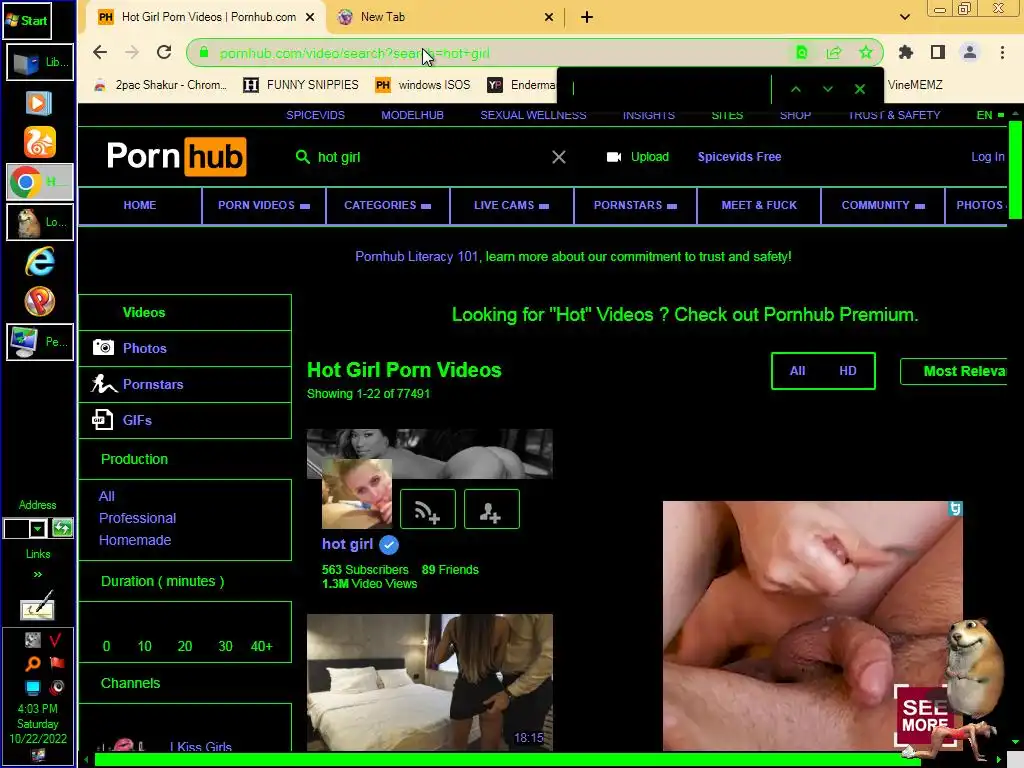Toggle the 'HD' quality filter
Viewport: 1024px width, 768px height.
coord(847,371)
